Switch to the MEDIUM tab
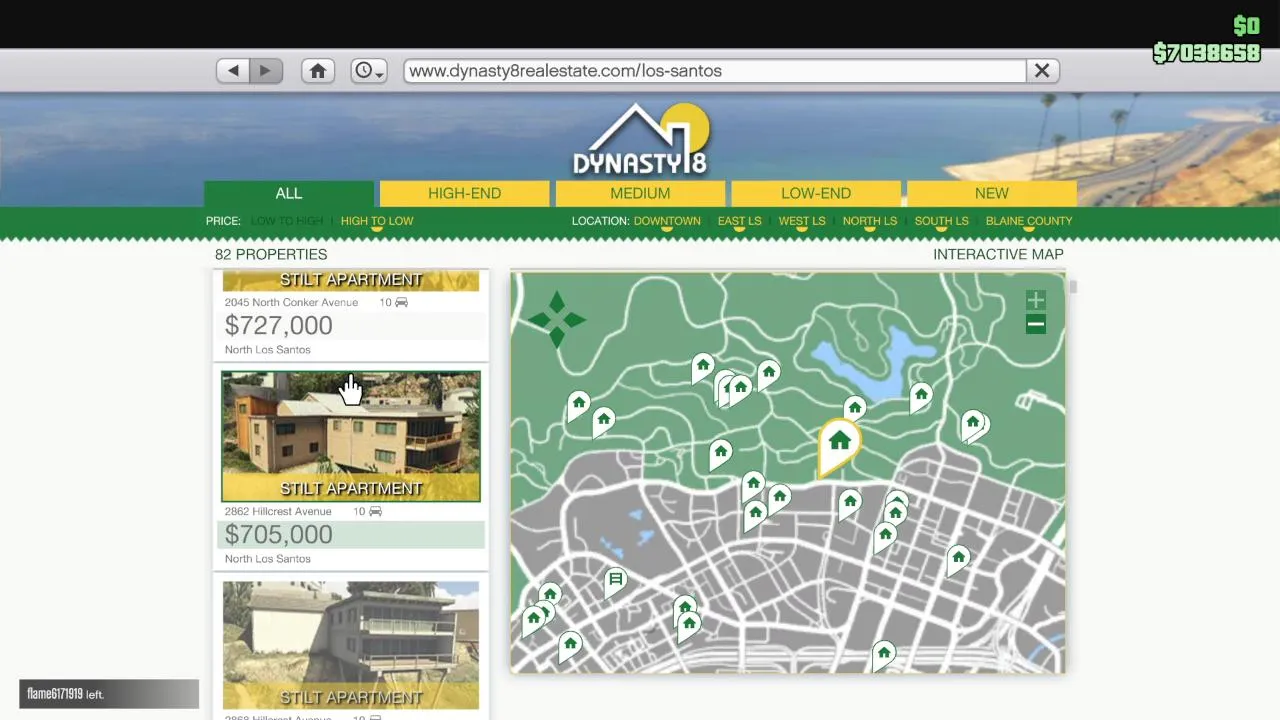This screenshot has width=1280, height=720. [640, 193]
